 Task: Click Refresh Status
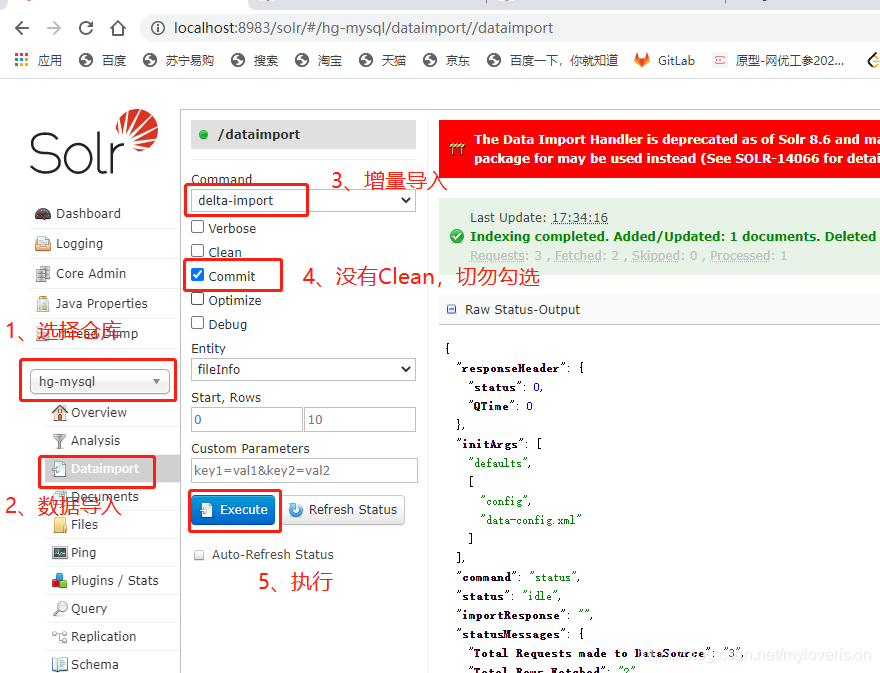[x=344, y=510]
